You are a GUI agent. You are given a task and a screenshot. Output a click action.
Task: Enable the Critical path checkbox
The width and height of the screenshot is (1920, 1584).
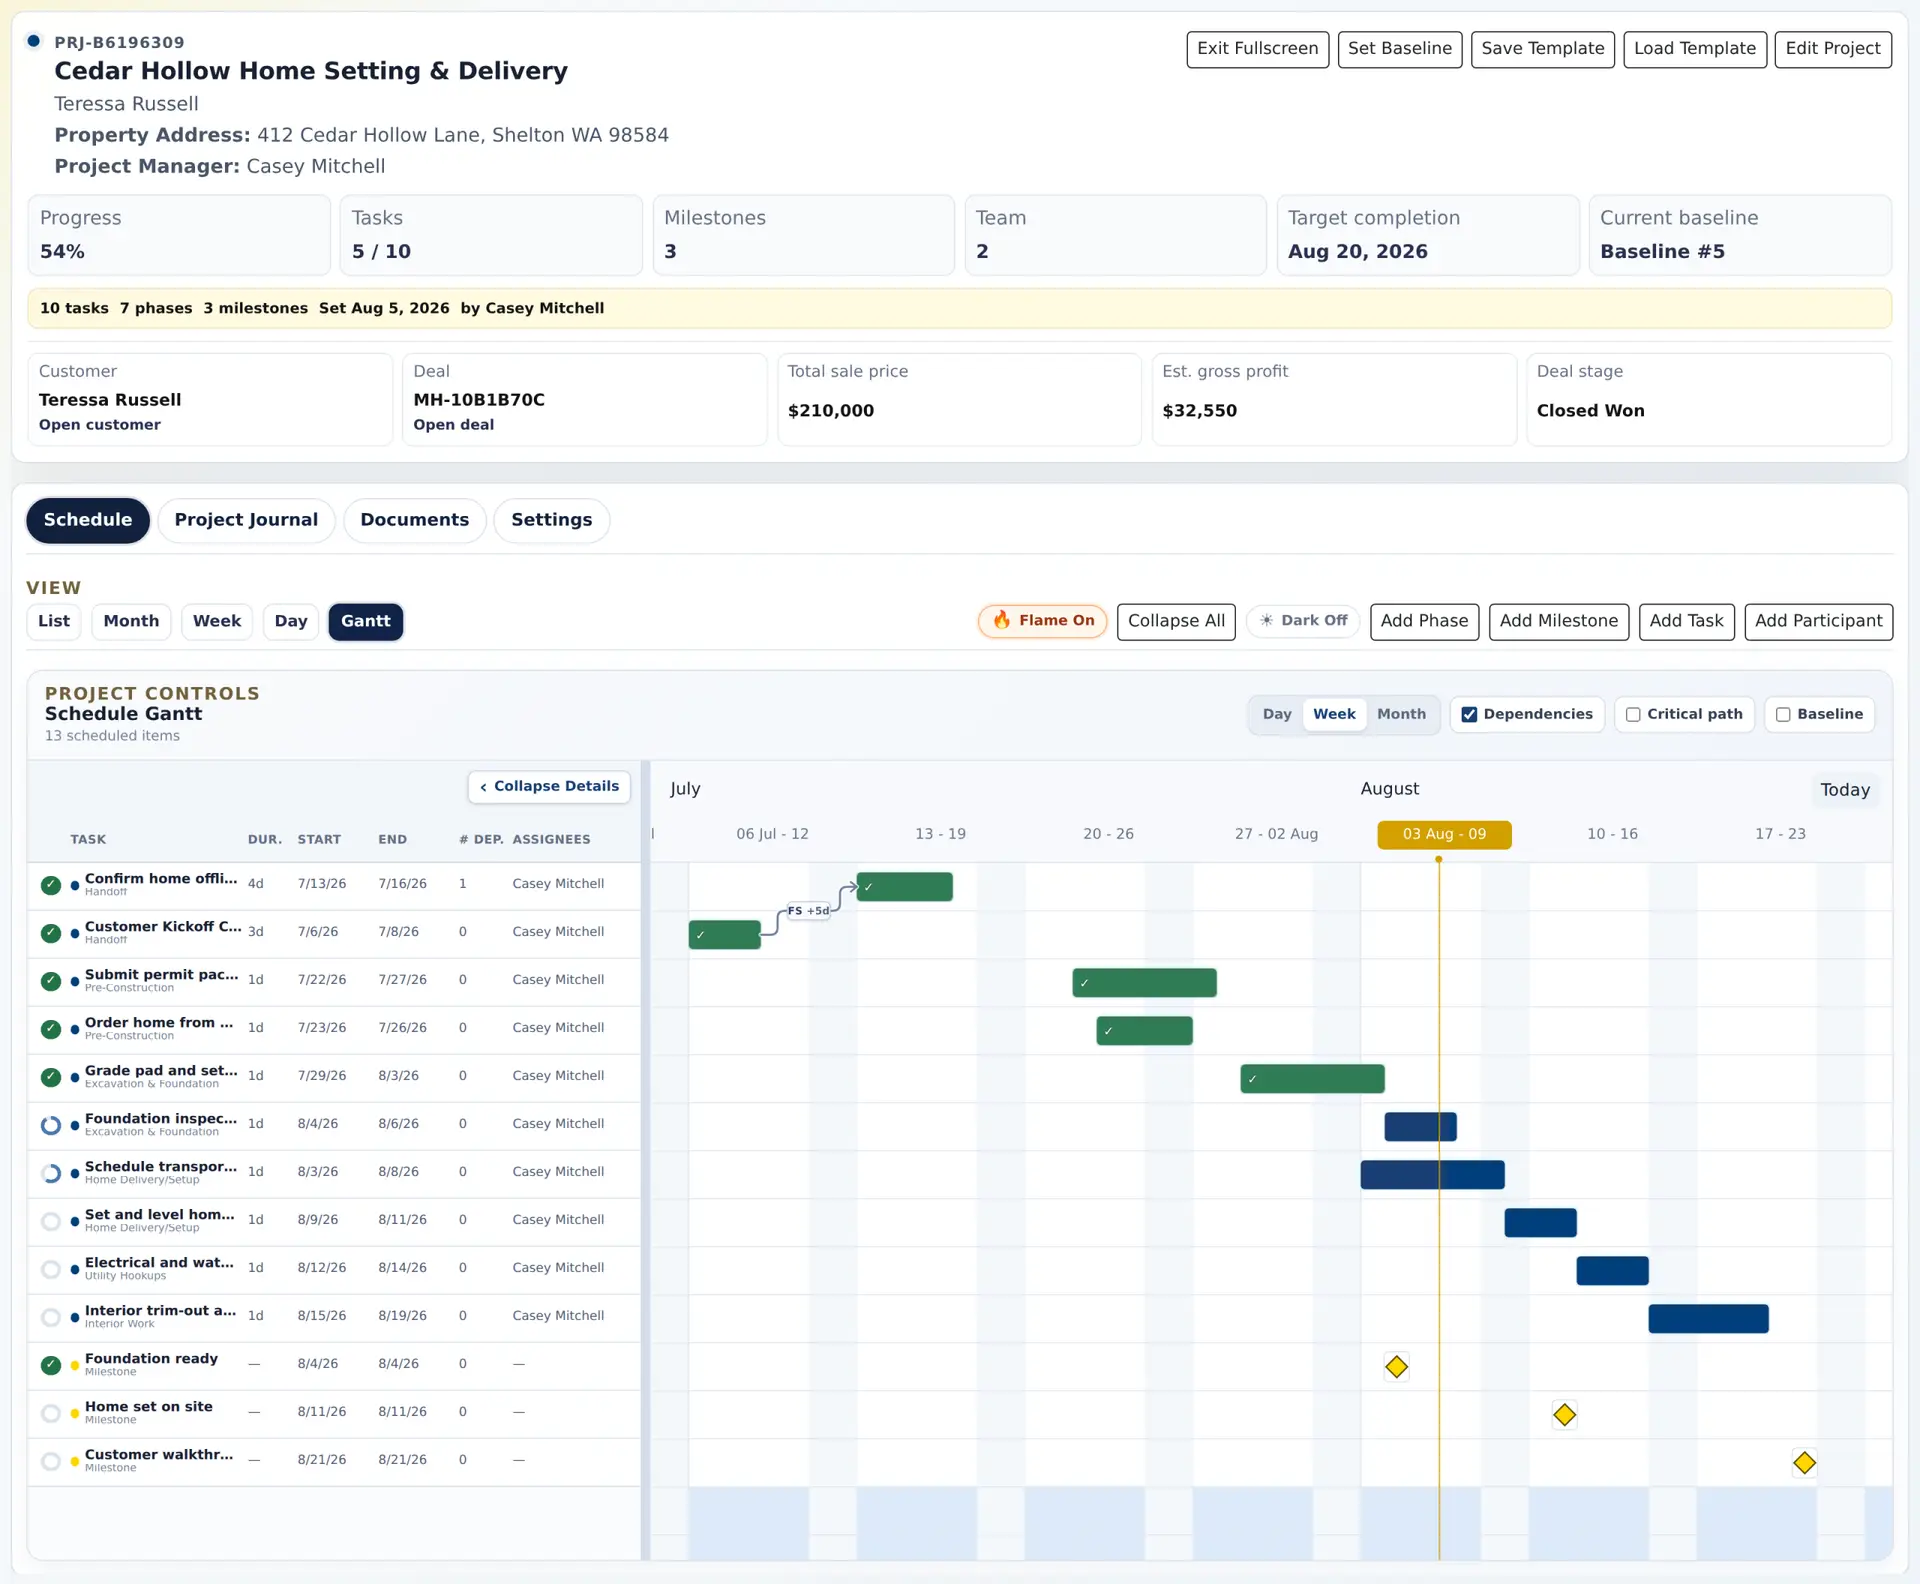1633,715
